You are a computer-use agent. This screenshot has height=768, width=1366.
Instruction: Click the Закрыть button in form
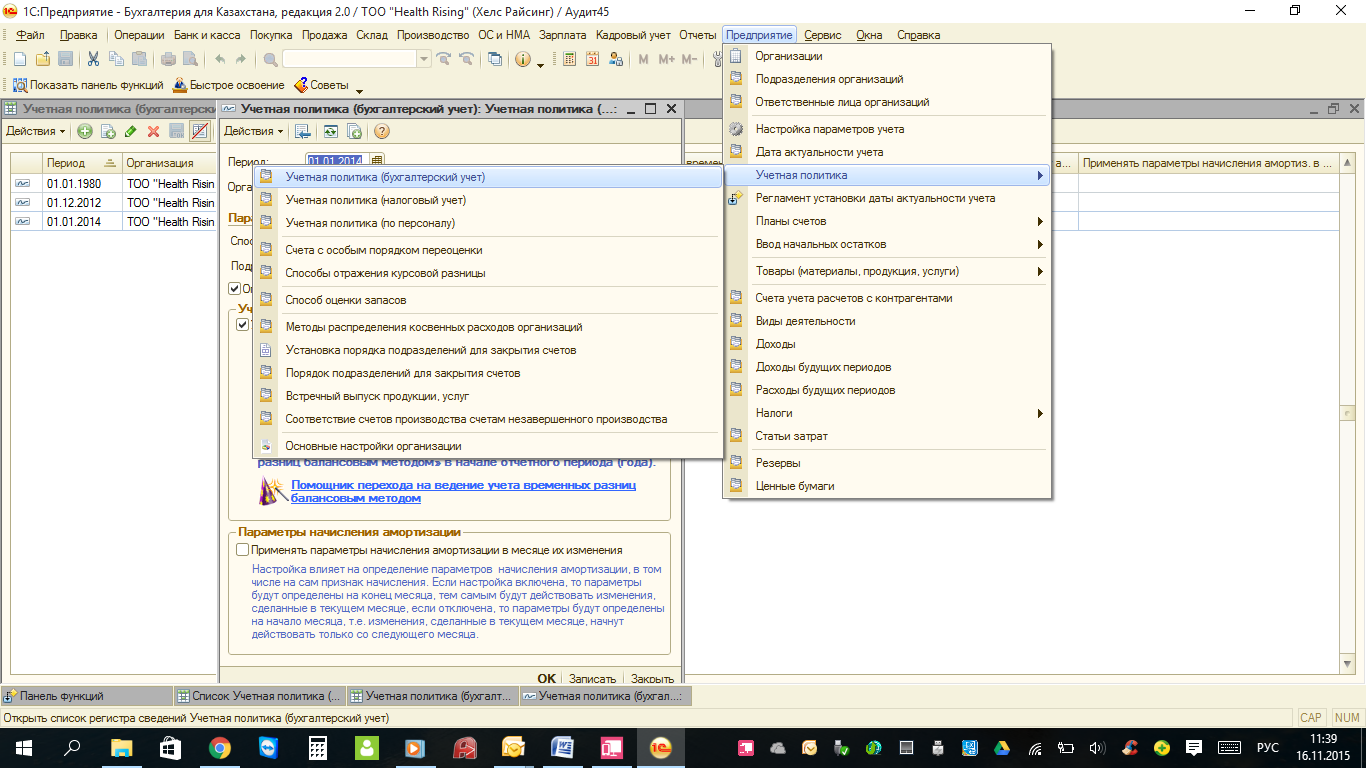pos(652,679)
